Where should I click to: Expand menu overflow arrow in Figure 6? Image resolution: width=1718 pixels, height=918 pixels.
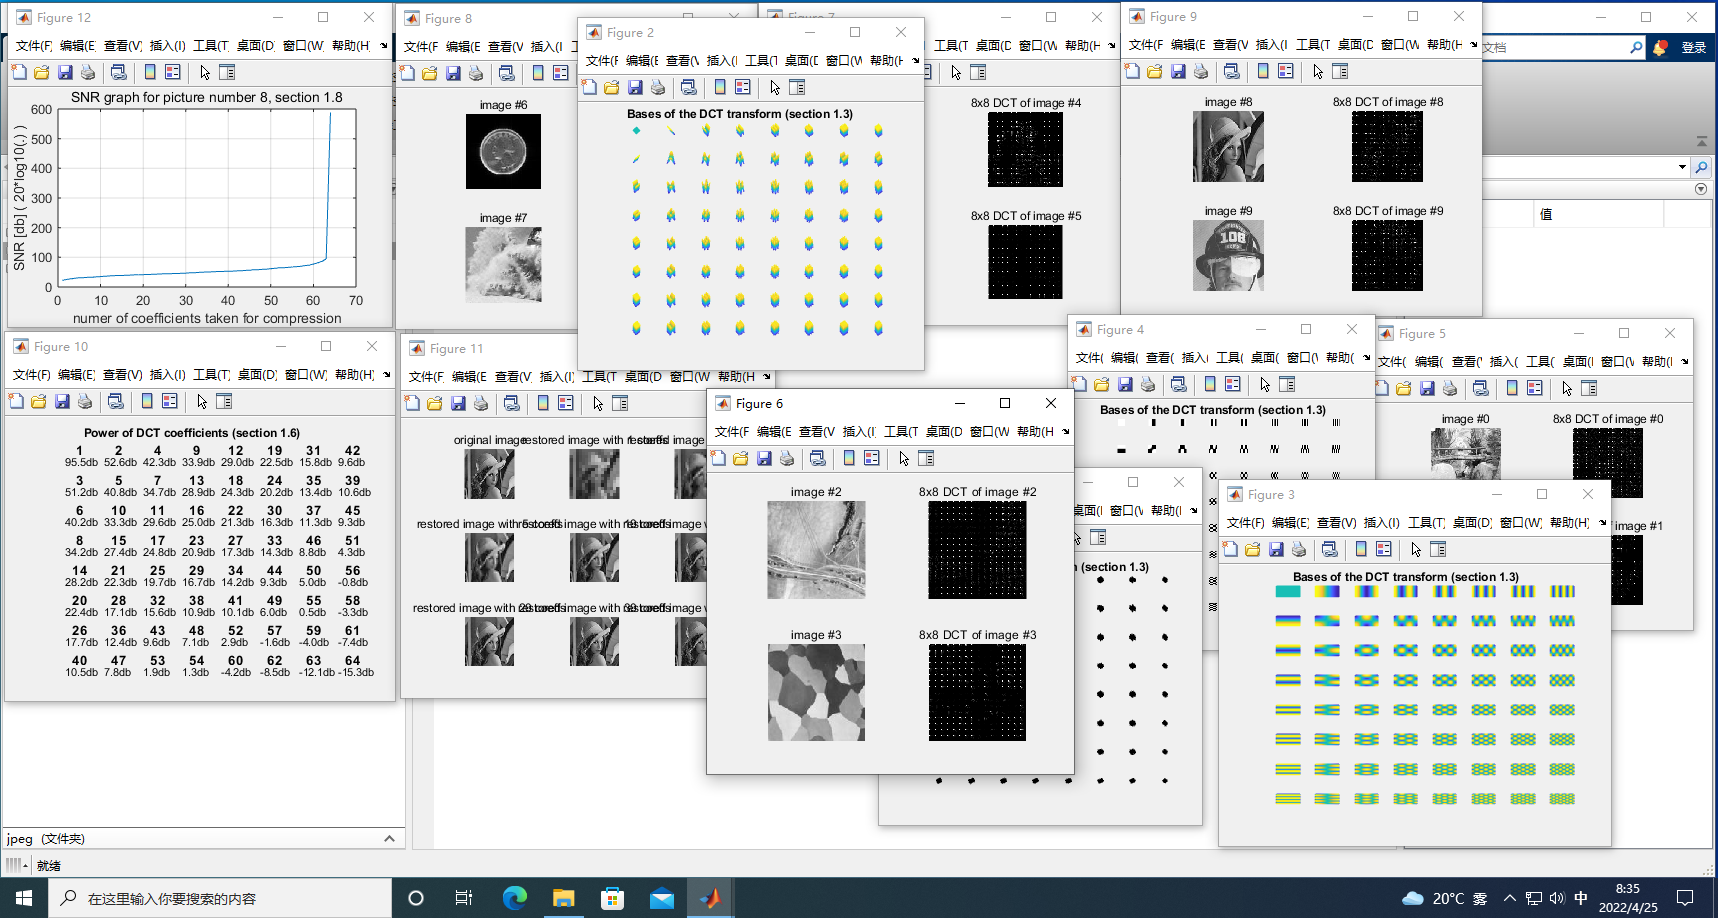click(1065, 431)
